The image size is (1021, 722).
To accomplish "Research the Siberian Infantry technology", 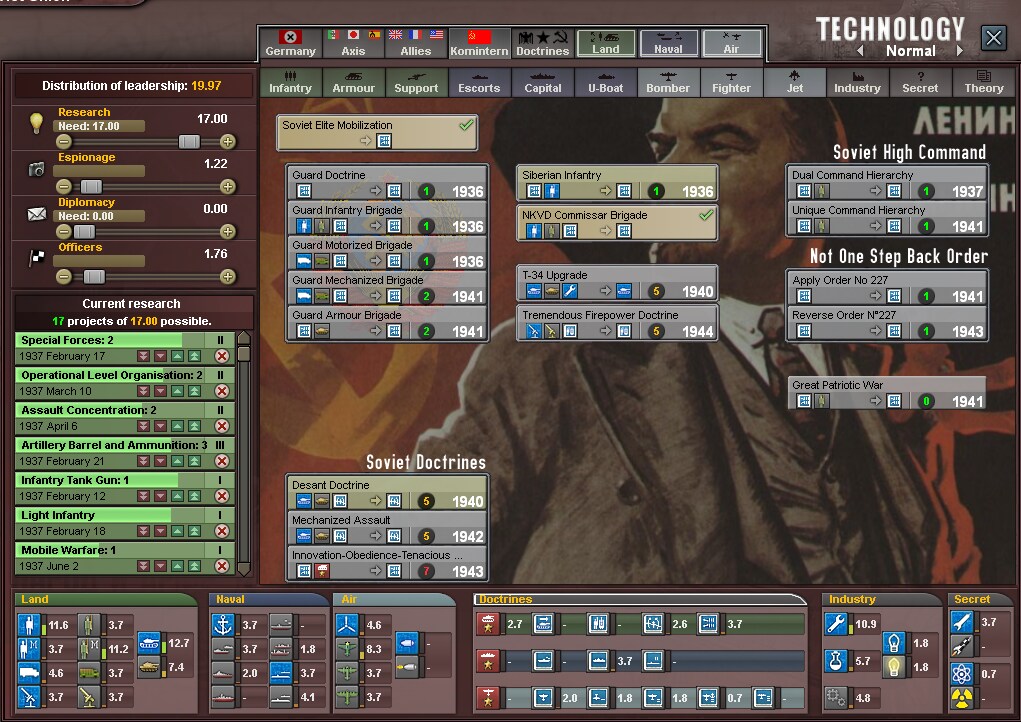I will (617, 183).
